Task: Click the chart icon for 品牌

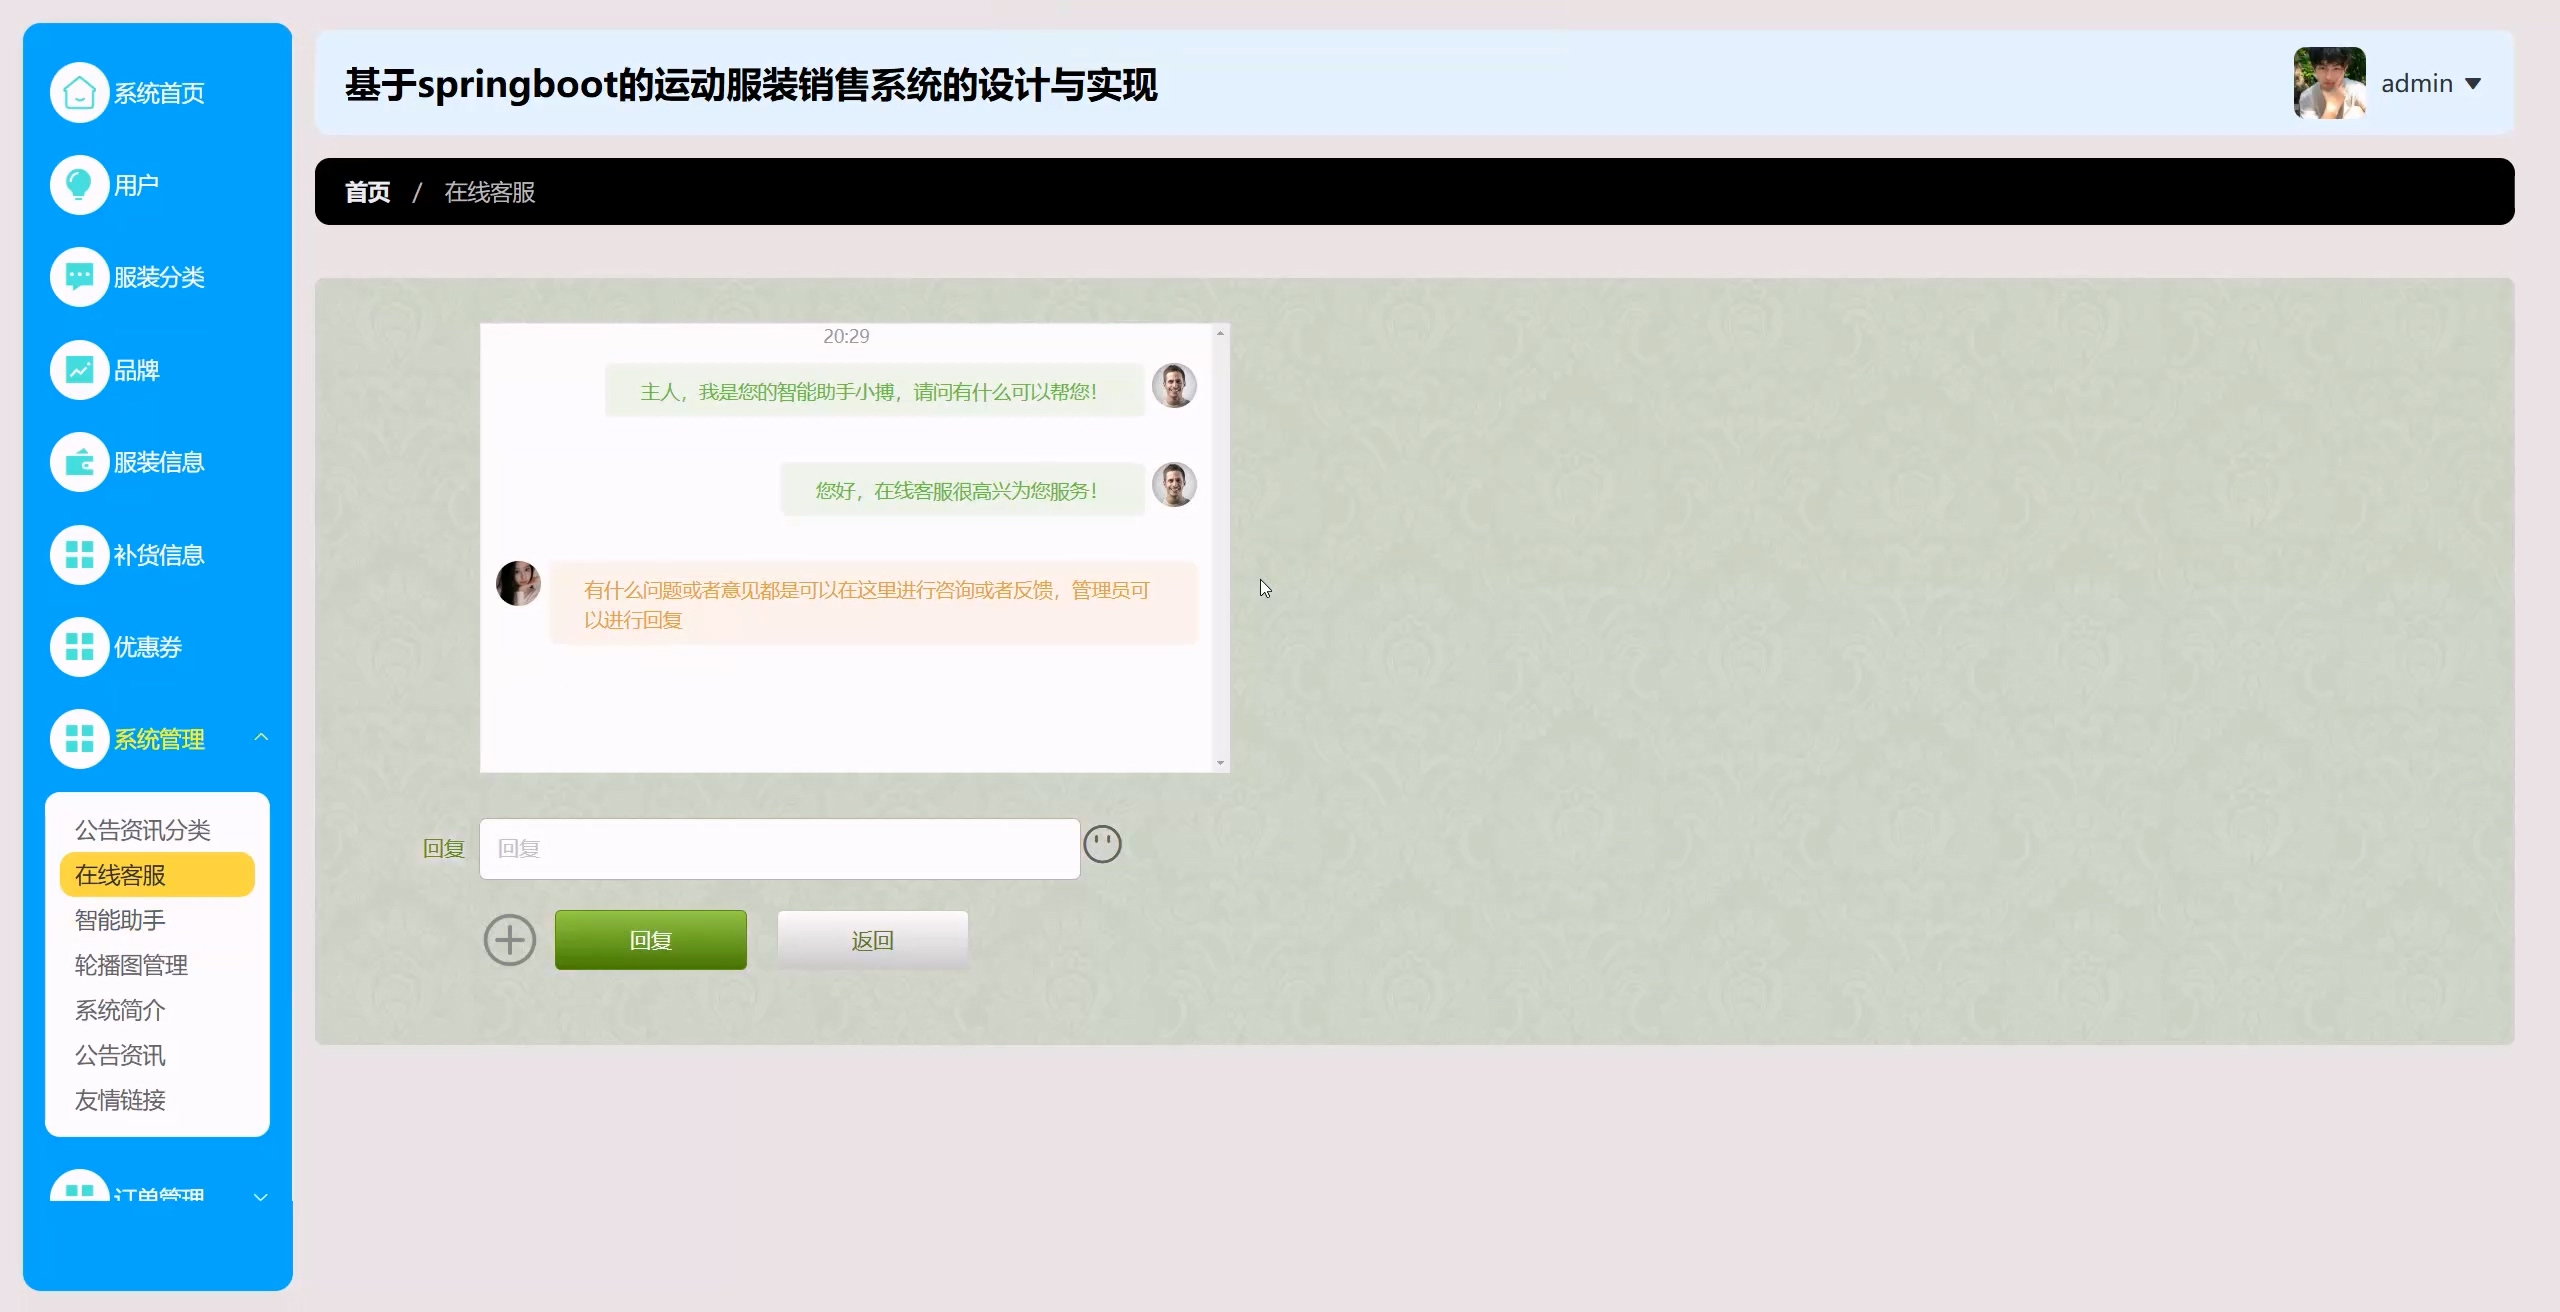Action: coord(79,370)
